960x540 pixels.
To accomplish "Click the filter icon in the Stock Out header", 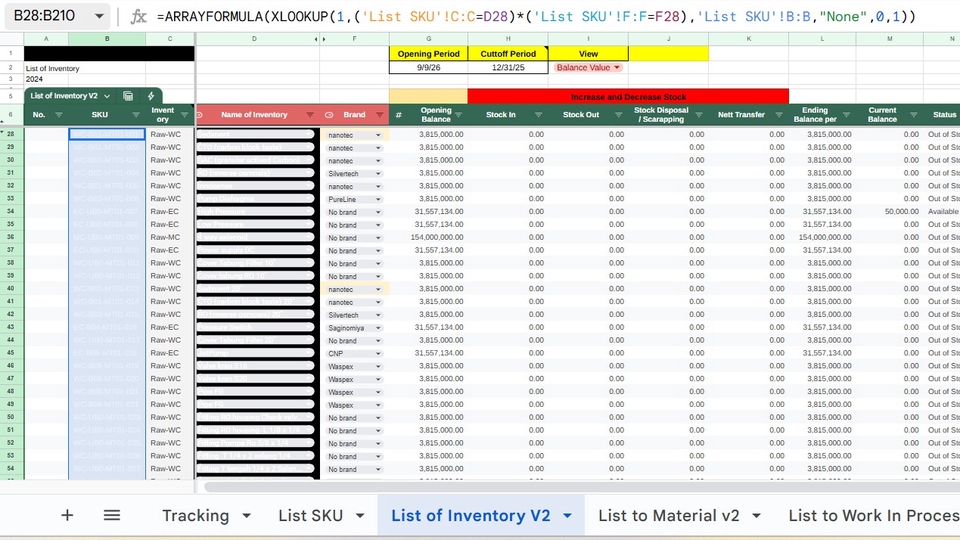I will coord(618,115).
